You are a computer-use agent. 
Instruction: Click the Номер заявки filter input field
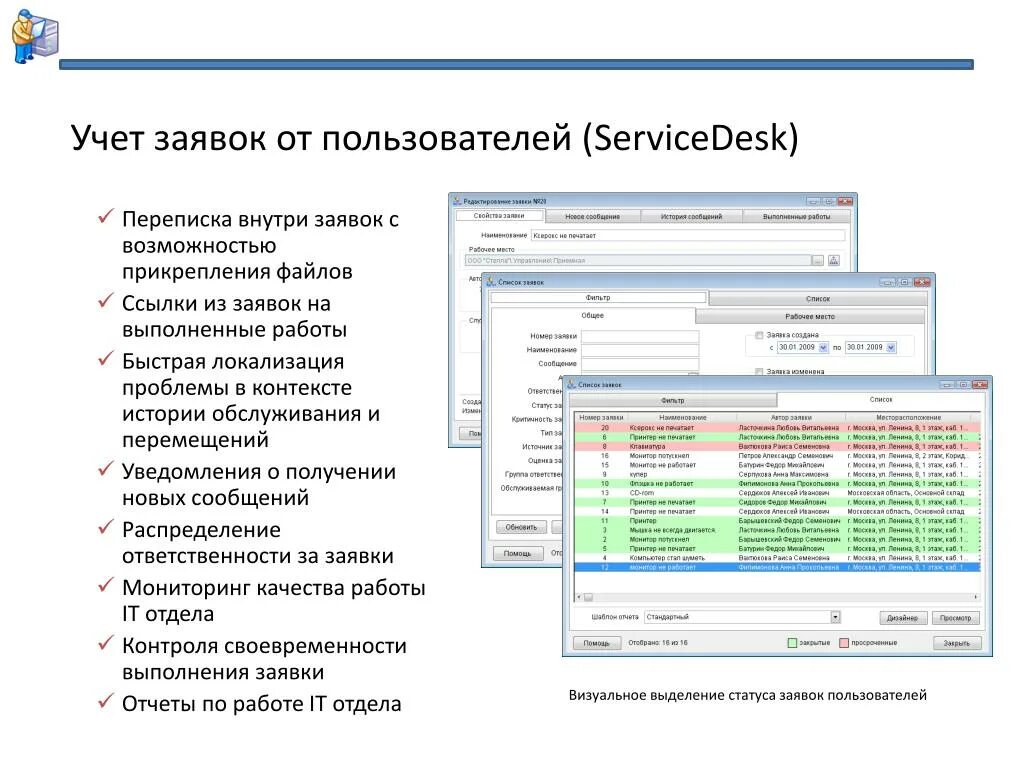640,336
